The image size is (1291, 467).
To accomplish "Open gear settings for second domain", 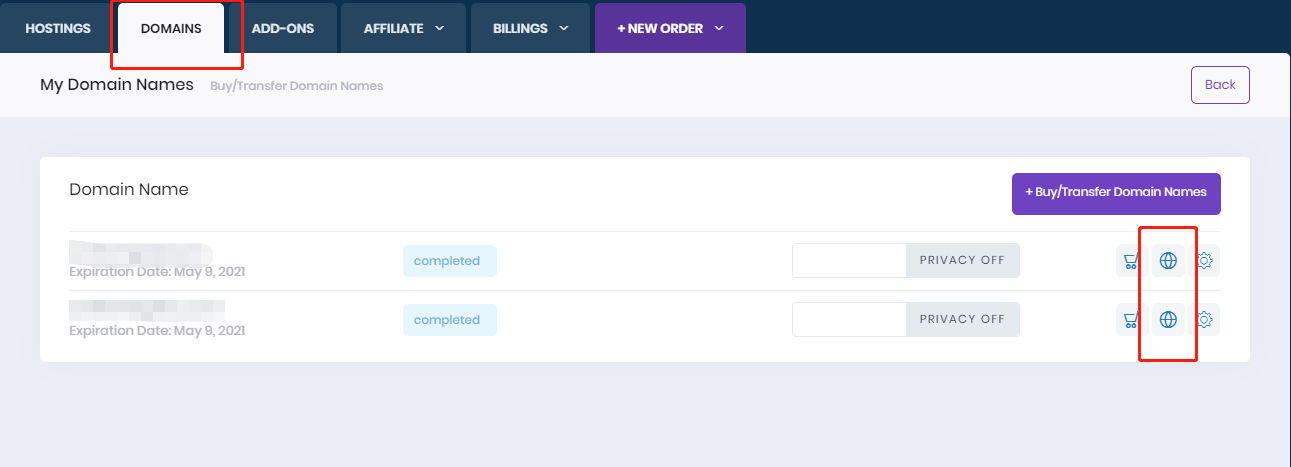I will [x=1204, y=320].
